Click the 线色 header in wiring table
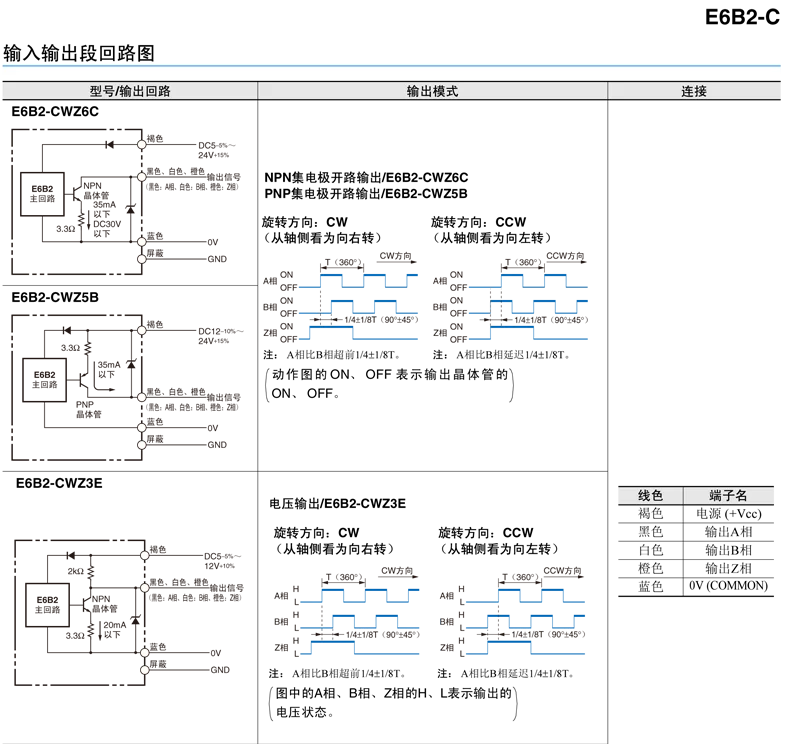 650,496
